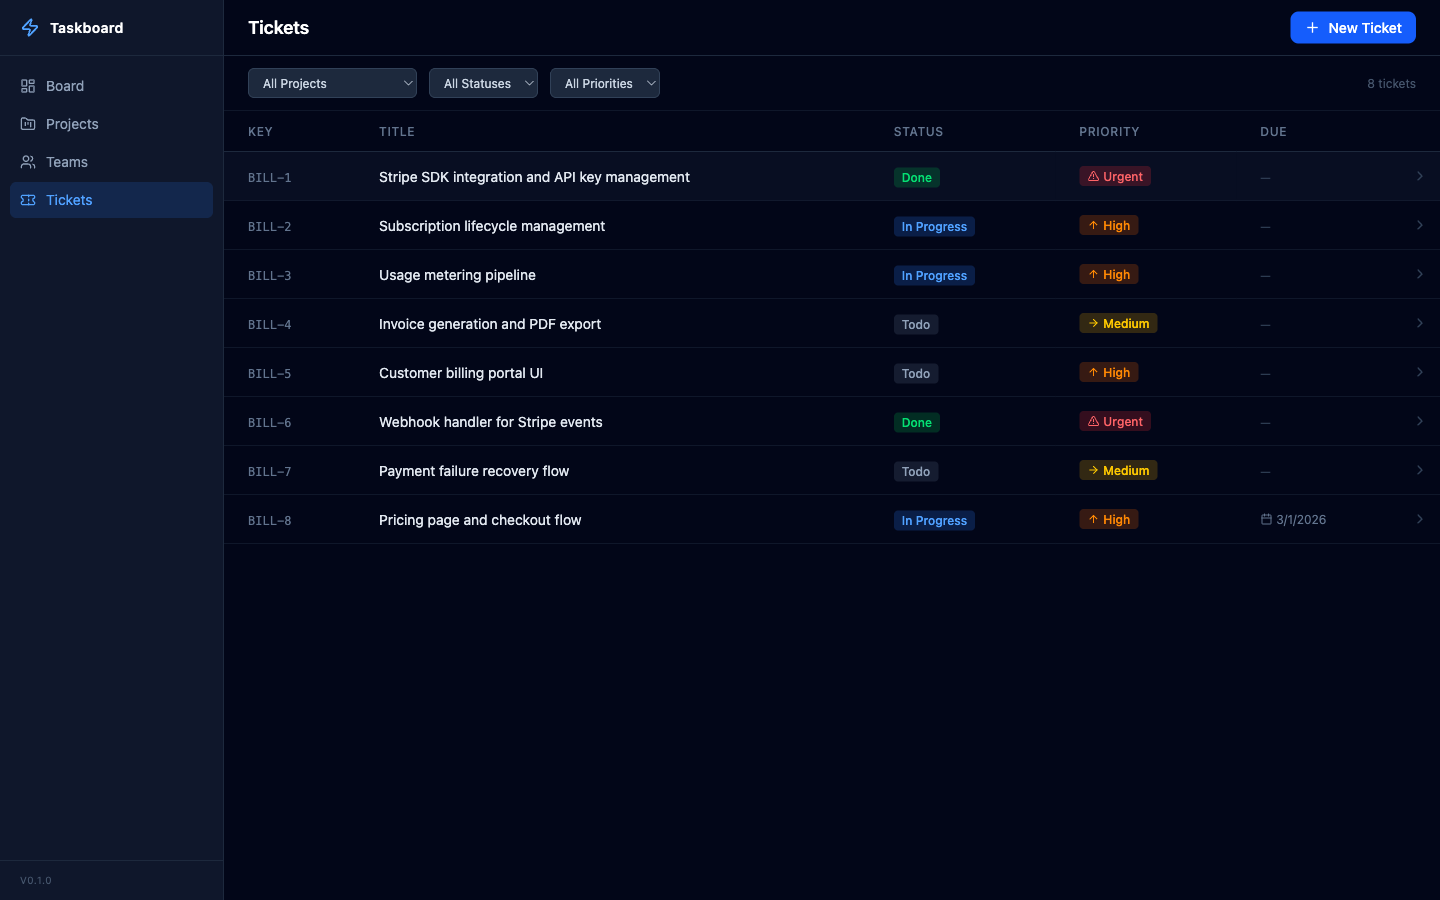Open Customer billing portal UI ticket

point(461,373)
